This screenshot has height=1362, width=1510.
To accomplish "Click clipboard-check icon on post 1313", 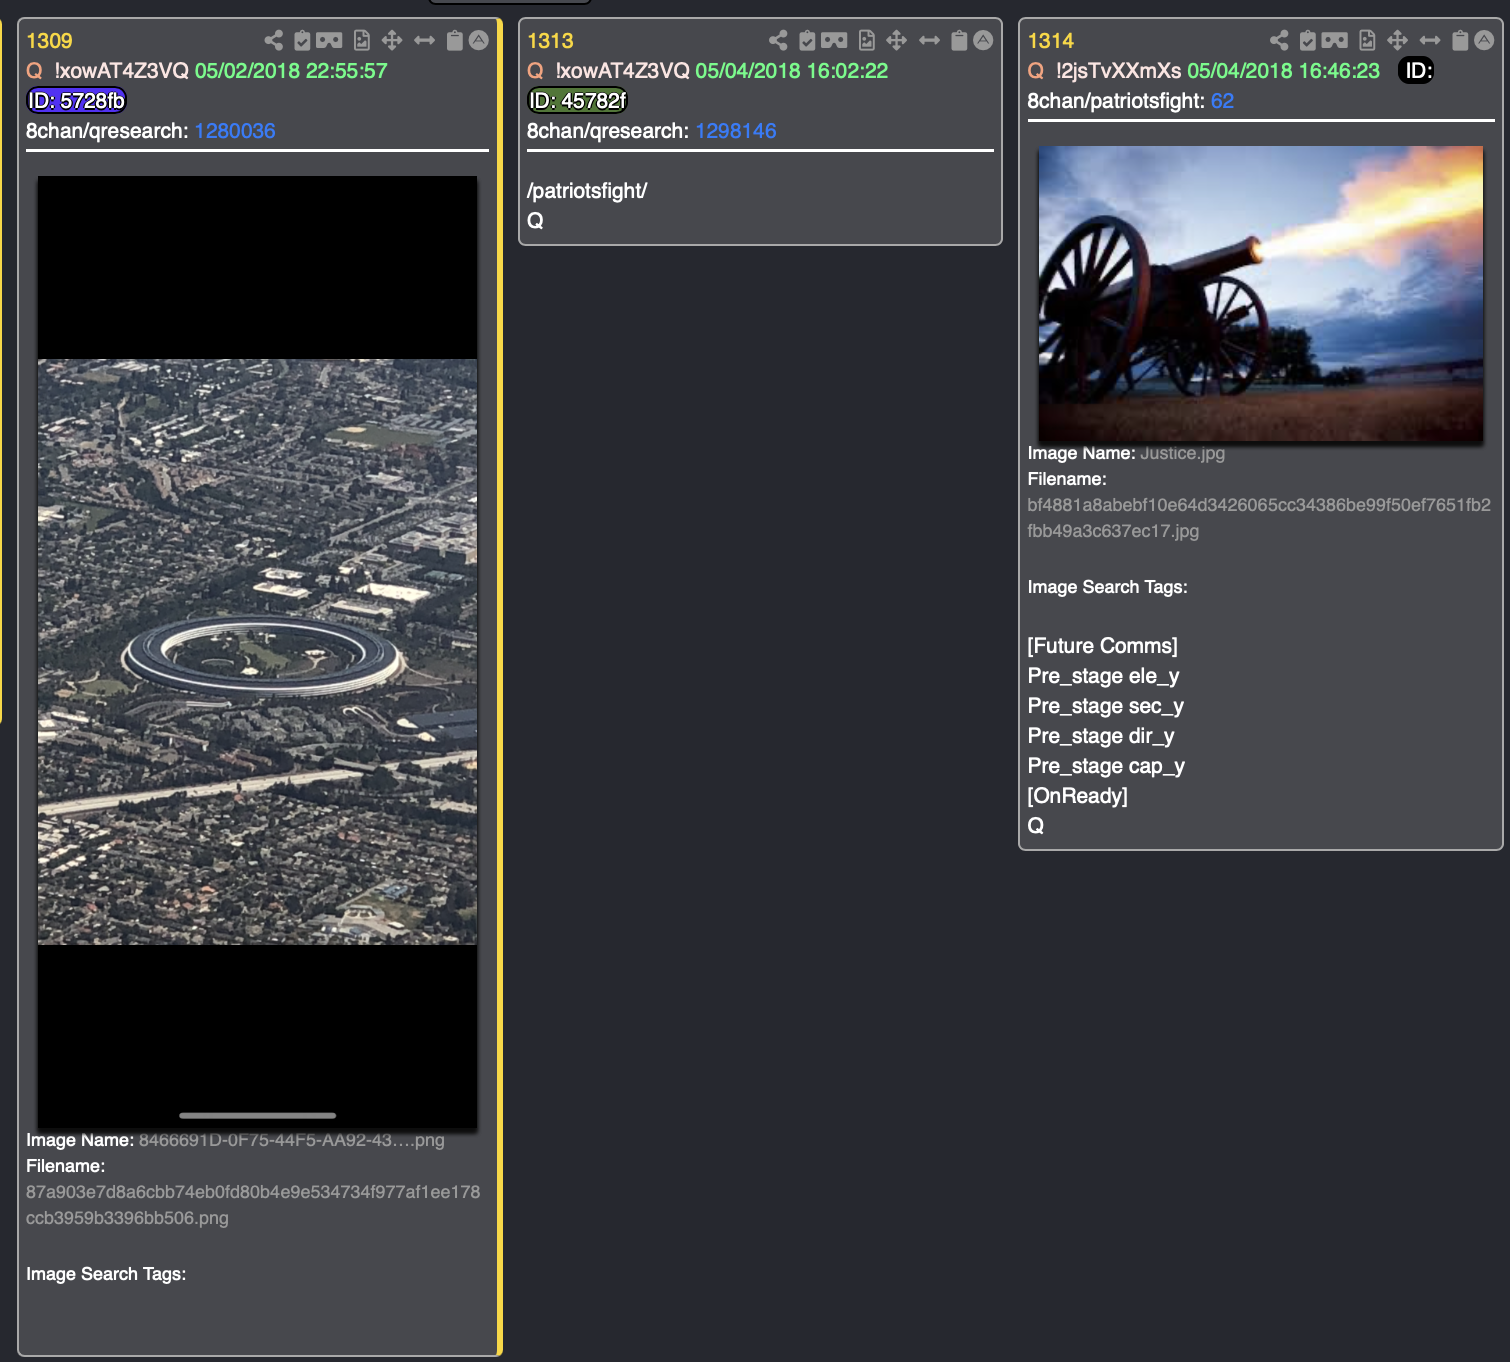I will pyautogui.click(x=807, y=40).
